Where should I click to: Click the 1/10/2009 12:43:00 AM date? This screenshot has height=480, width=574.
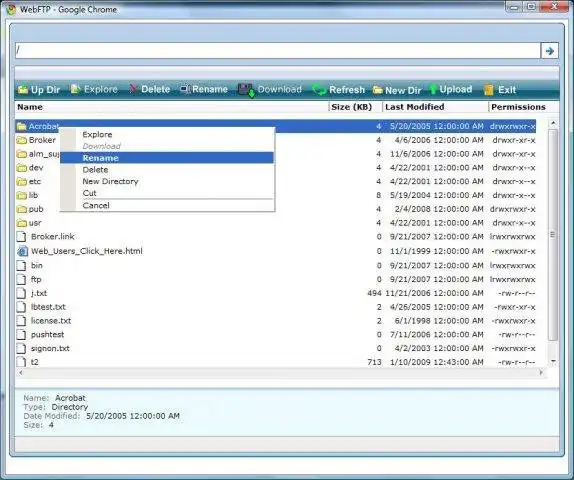click(x=437, y=362)
